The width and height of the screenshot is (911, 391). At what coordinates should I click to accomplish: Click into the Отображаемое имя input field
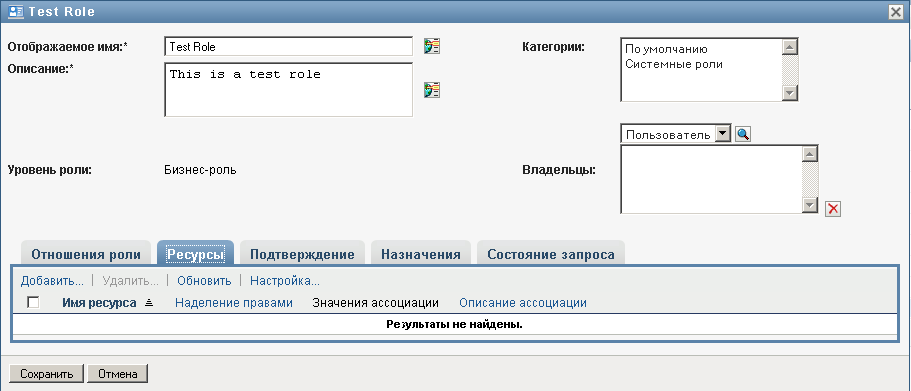tap(289, 46)
